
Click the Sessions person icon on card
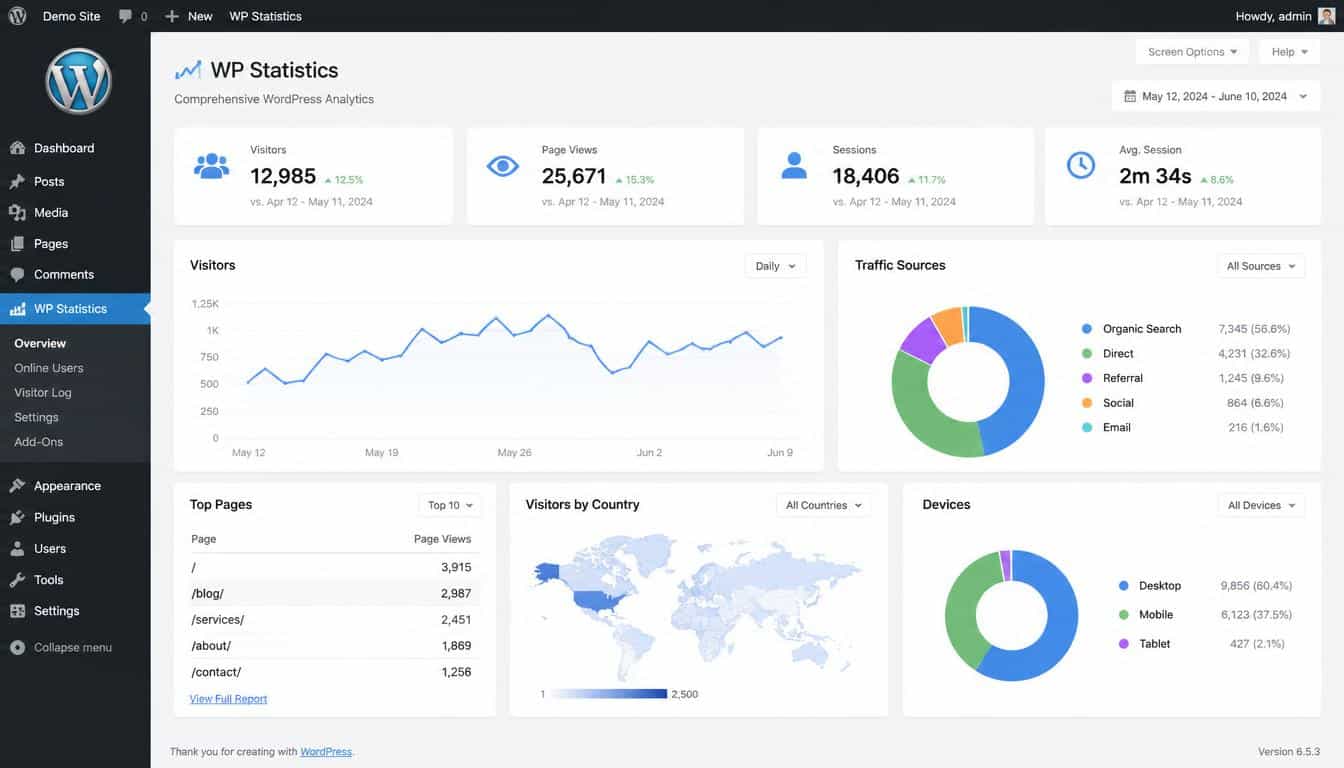coord(794,166)
